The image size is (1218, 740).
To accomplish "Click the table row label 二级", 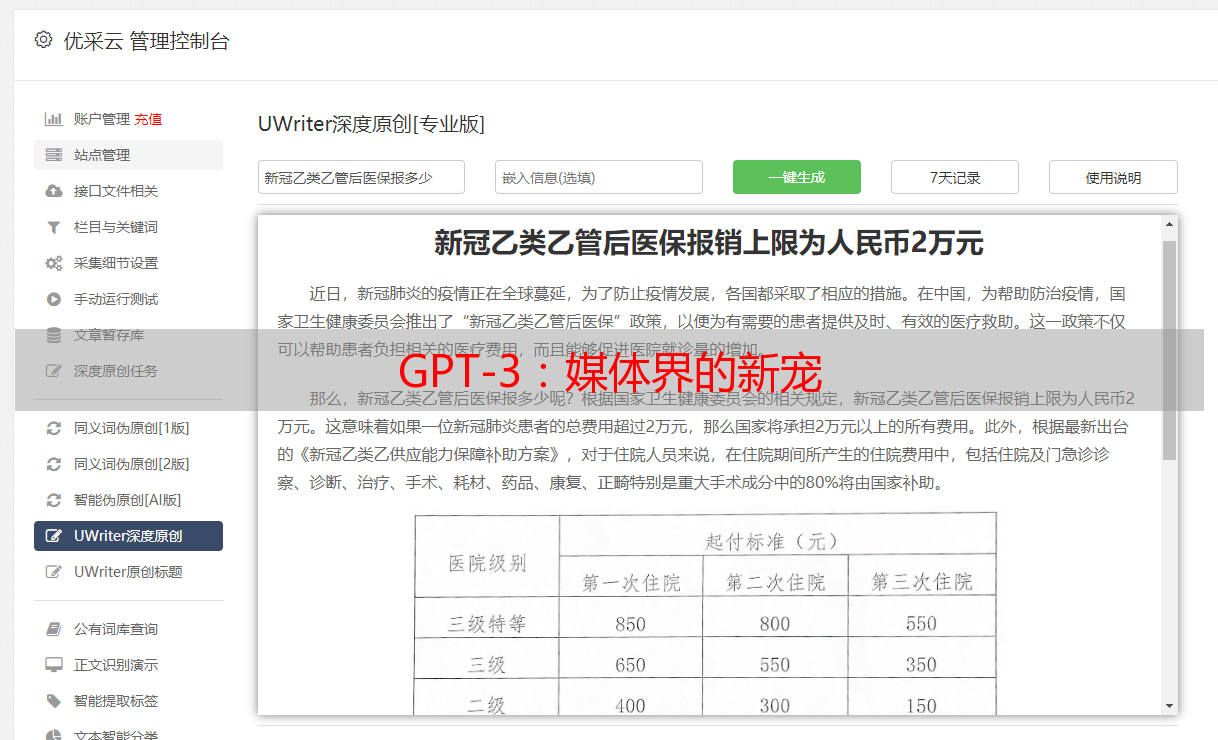I will 487,706.
